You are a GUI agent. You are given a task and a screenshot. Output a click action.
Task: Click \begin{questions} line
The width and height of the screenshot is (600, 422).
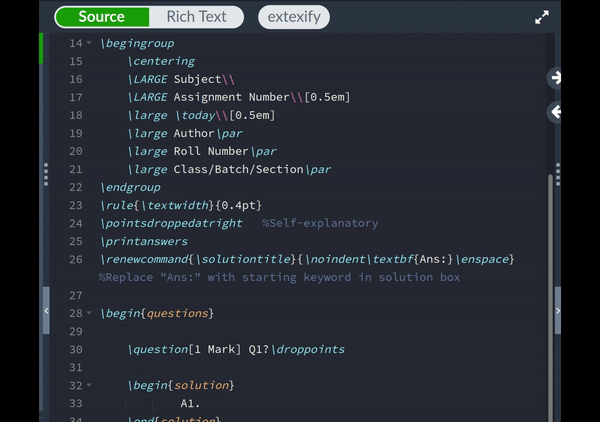pyautogui.click(x=157, y=313)
